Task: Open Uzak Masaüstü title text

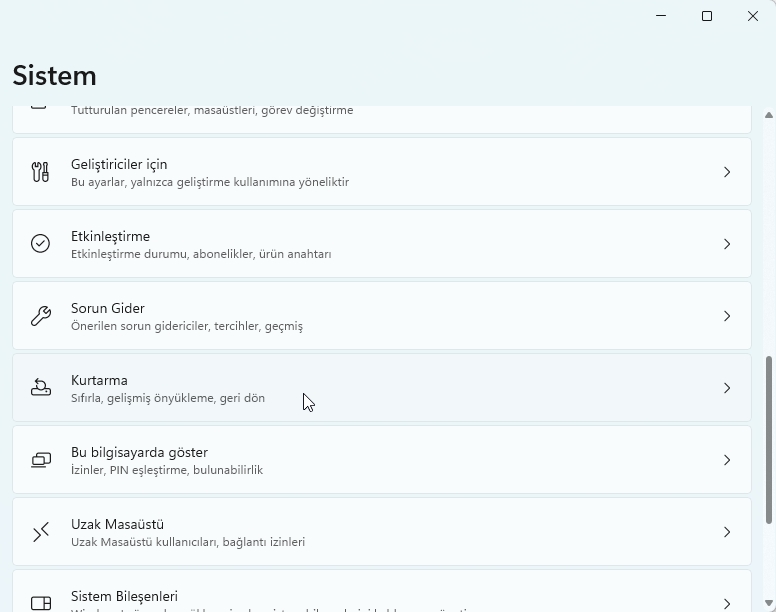Action: click(x=117, y=524)
